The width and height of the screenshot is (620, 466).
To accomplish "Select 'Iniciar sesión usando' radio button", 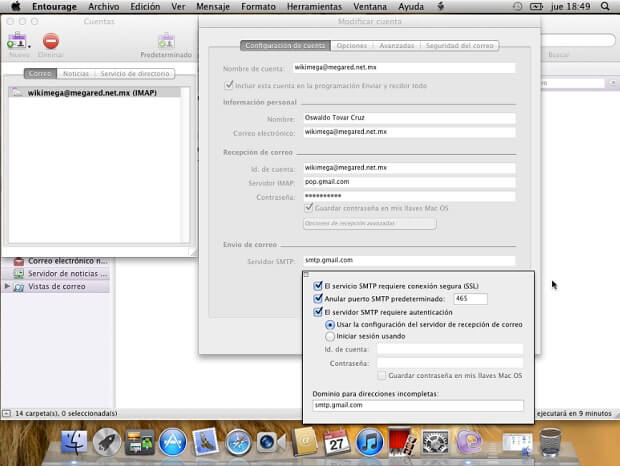I will point(330,336).
